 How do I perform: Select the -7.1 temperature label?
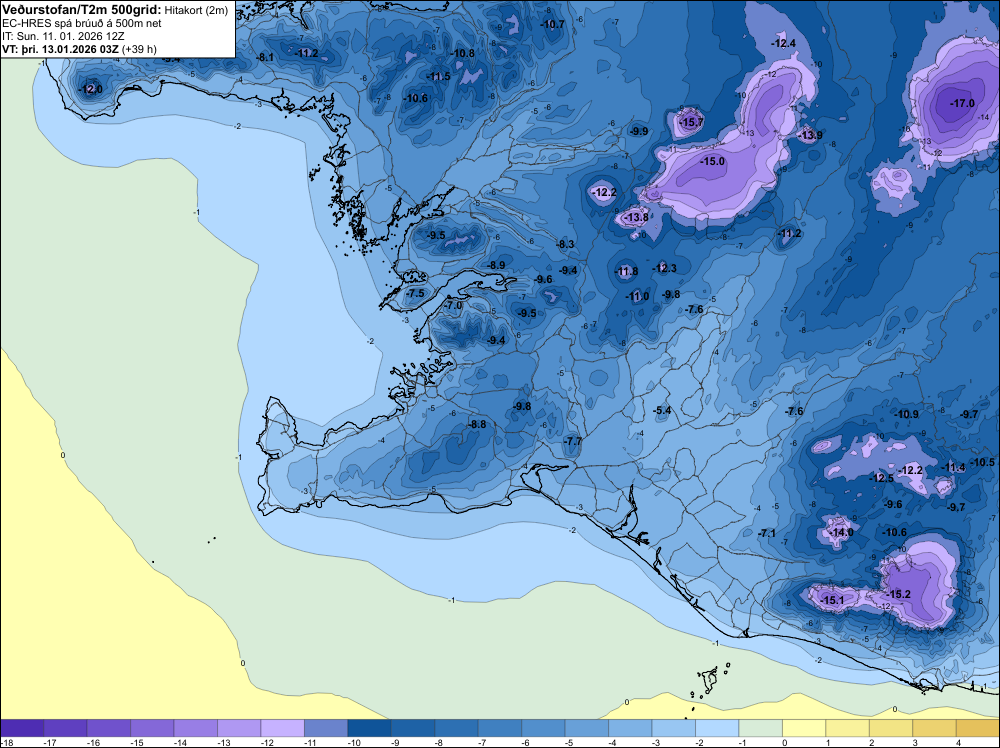click(767, 533)
